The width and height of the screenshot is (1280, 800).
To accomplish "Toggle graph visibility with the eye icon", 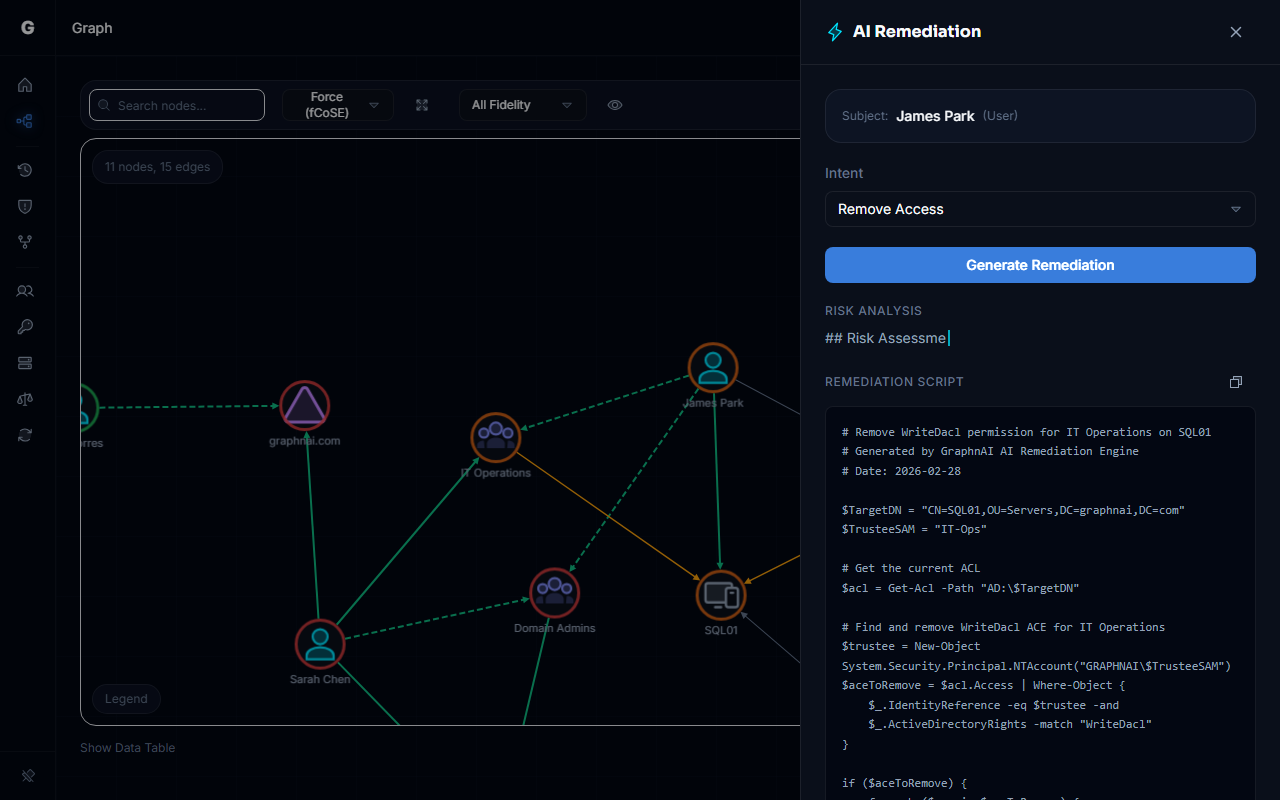I will 614,104.
